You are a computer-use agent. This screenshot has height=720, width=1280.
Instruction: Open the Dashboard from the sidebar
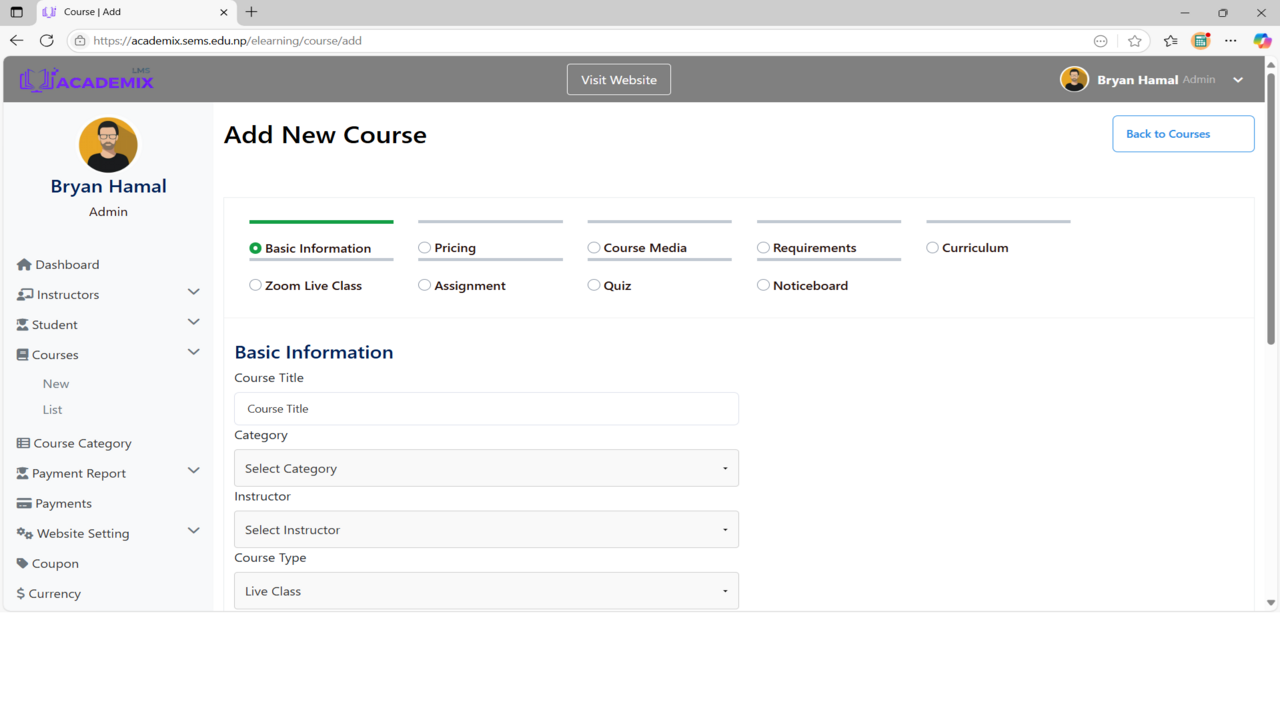66,264
